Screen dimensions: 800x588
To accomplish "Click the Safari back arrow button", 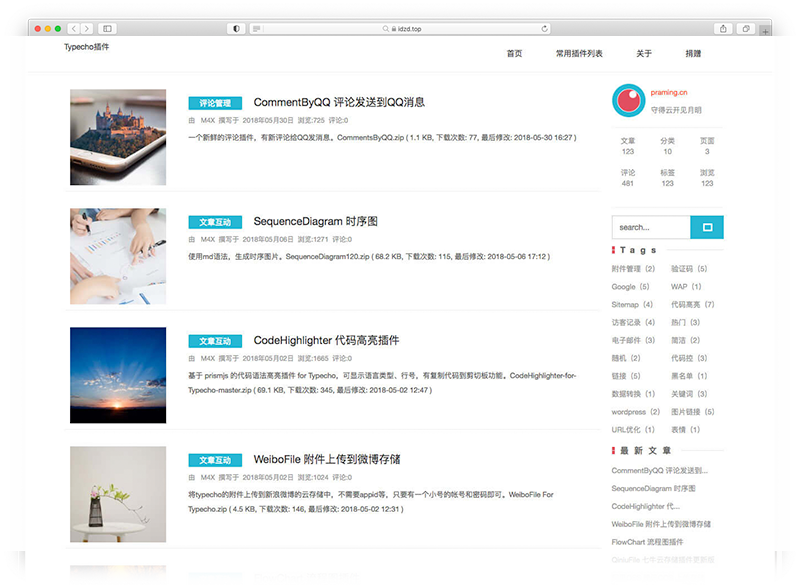I will [74, 29].
